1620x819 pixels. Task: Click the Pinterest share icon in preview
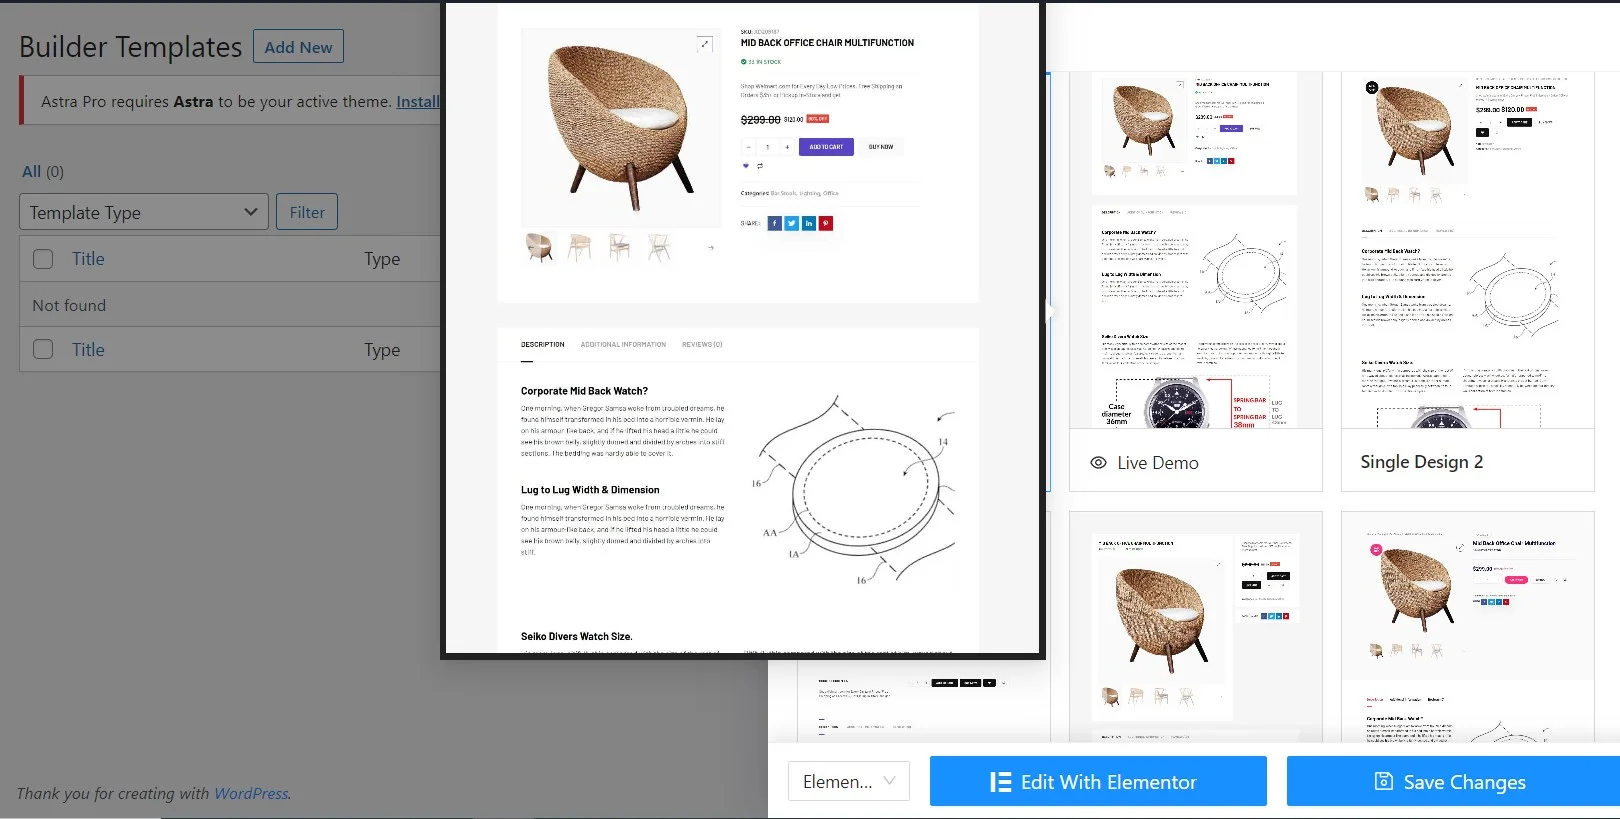[826, 223]
